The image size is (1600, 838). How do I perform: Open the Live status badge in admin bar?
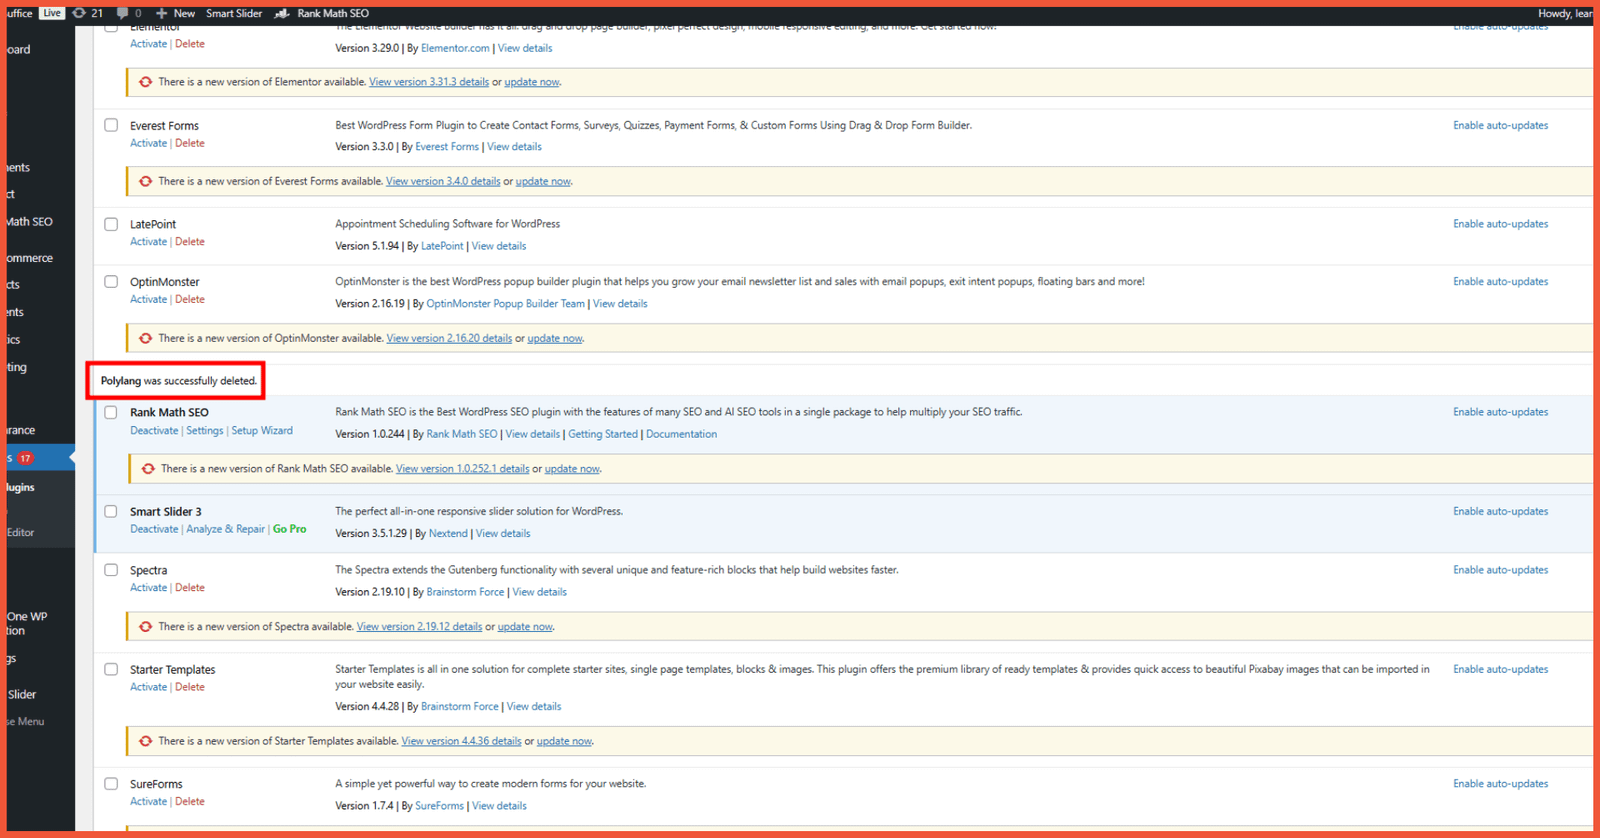pos(52,13)
